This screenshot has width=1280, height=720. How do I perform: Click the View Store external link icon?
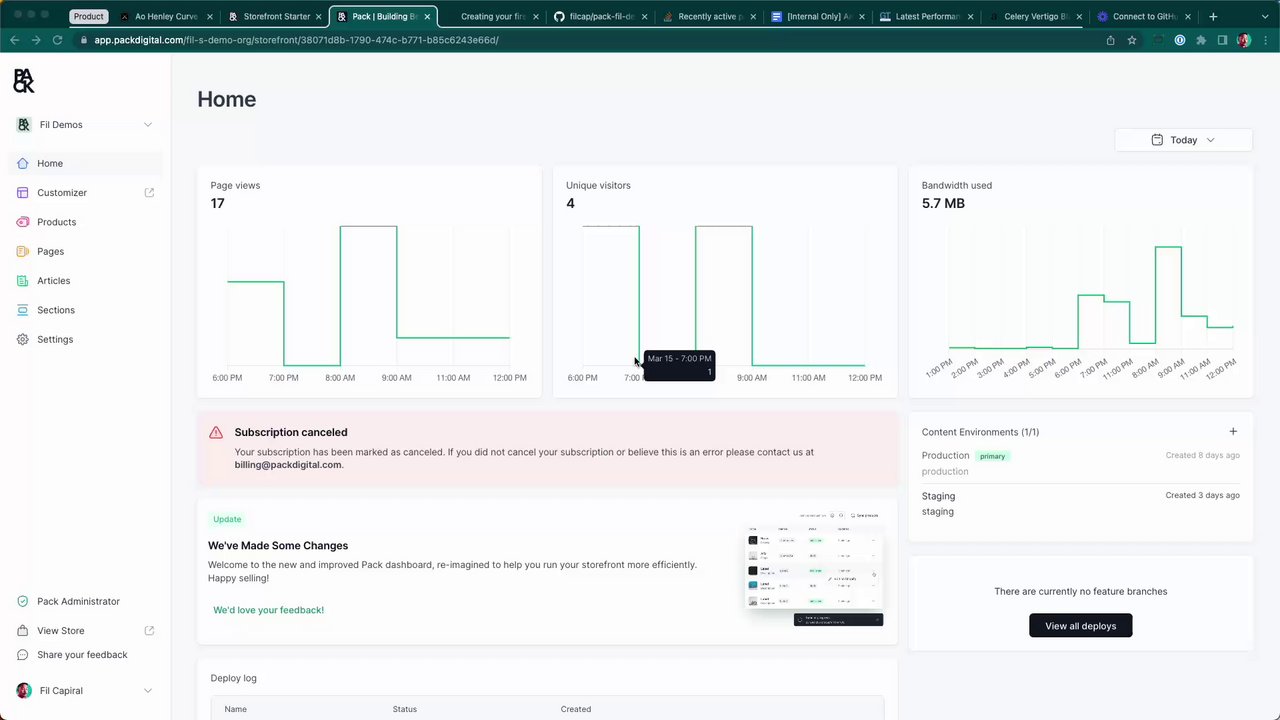pos(149,631)
